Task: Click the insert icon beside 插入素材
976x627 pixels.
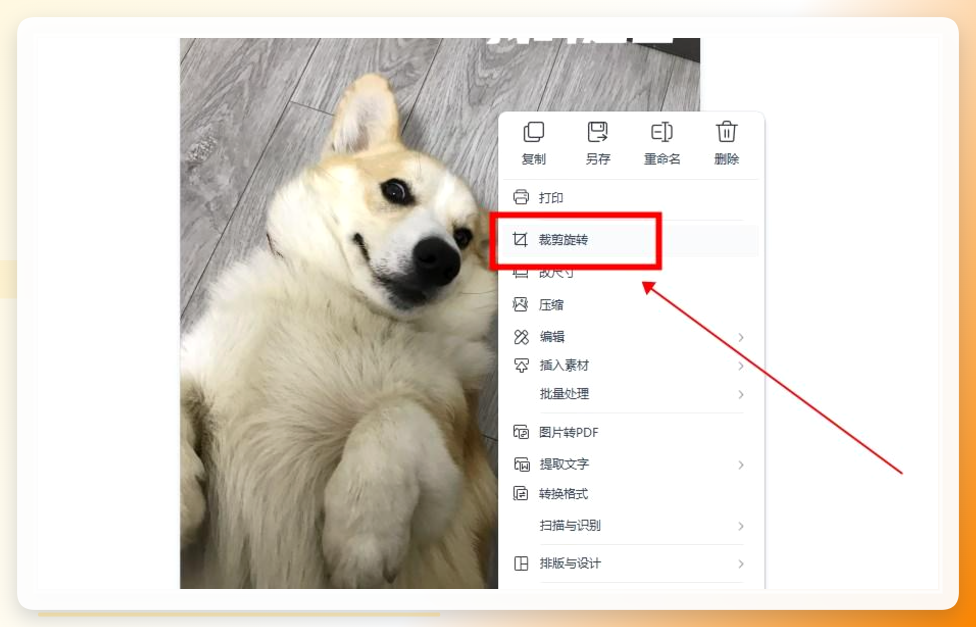Action: 520,365
